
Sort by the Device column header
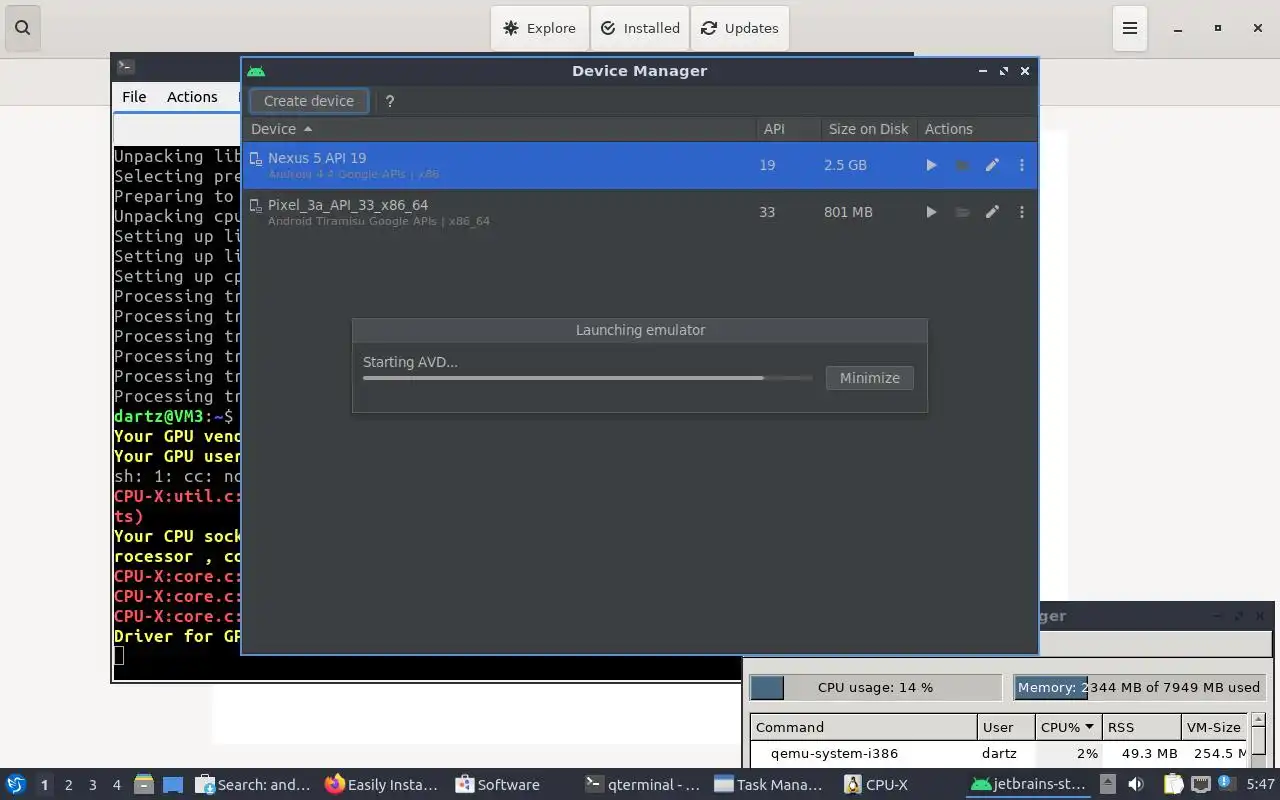point(500,129)
